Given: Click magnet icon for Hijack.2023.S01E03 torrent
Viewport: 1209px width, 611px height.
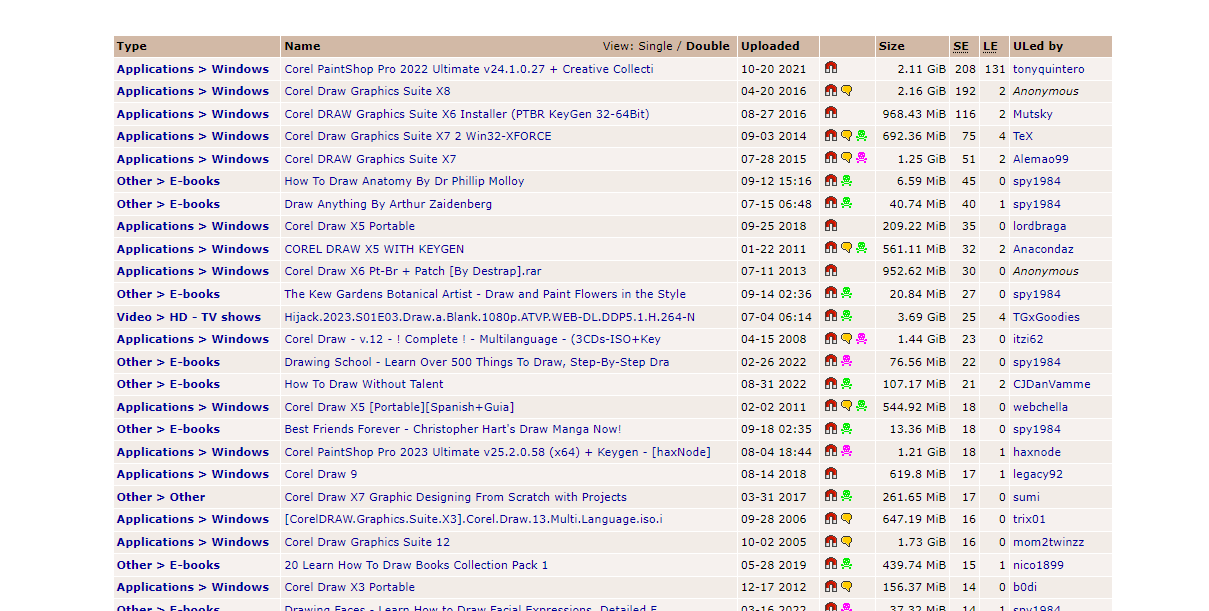Looking at the screenshot, I should coord(830,316).
